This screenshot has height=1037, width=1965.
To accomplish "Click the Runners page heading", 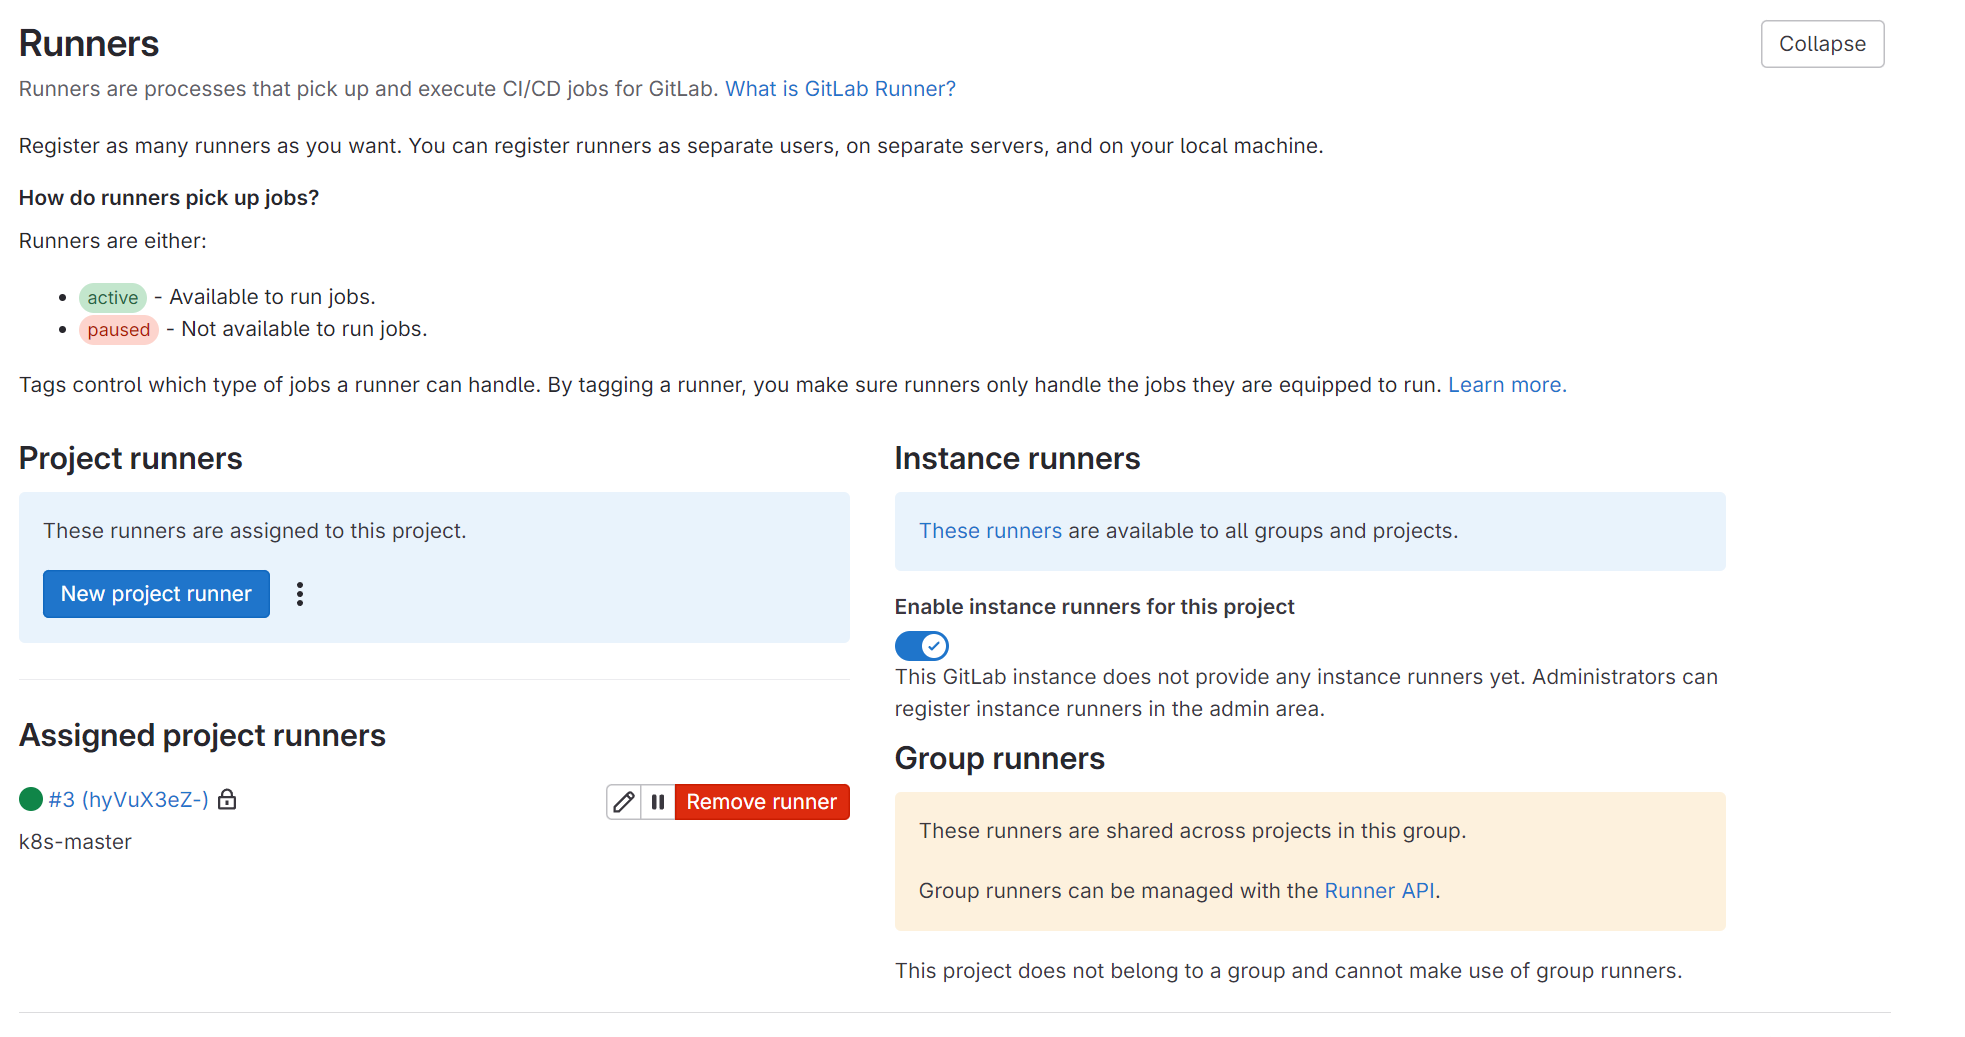I will (89, 44).
